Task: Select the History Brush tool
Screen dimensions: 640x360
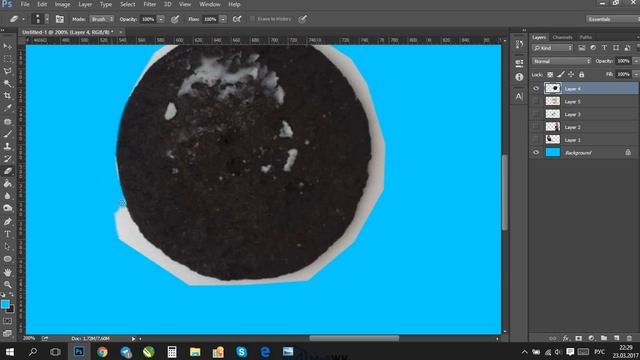Action: [7, 159]
